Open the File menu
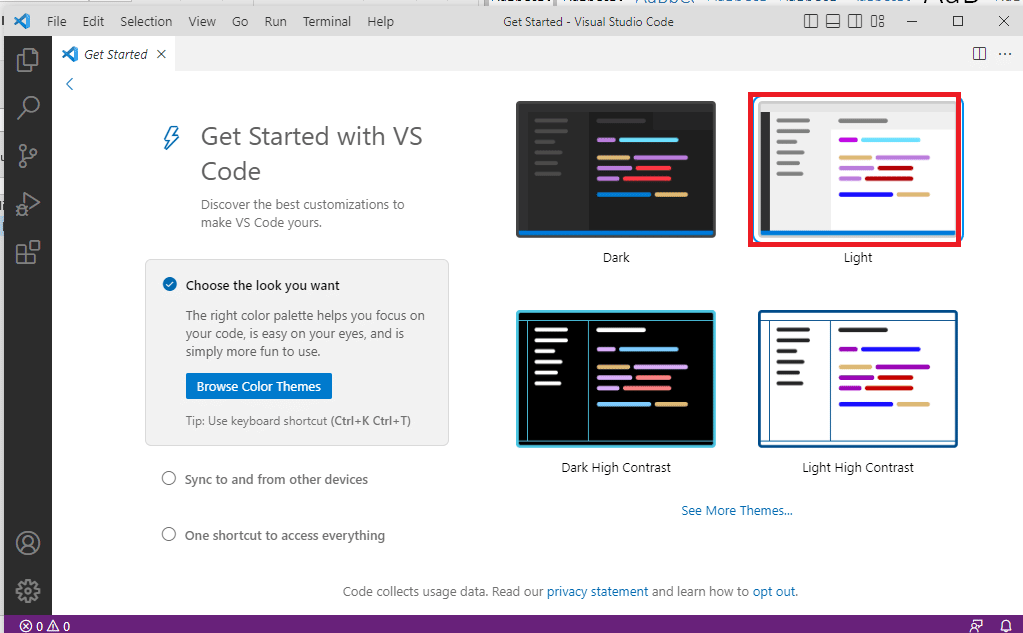Screen dimensions: 1023x633 click(x=57, y=22)
